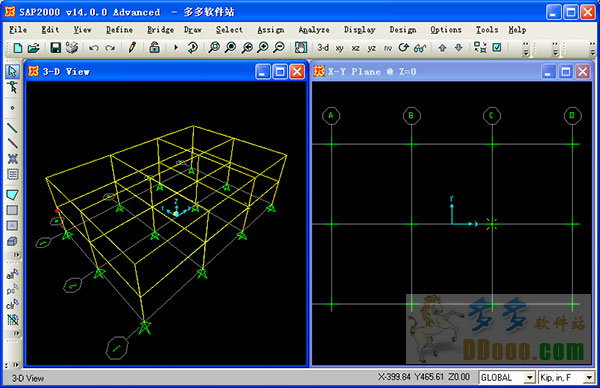Toggle perspective view with the glasses icon
The width and height of the screenshot is (600, 388).
[x=420, y=48]
